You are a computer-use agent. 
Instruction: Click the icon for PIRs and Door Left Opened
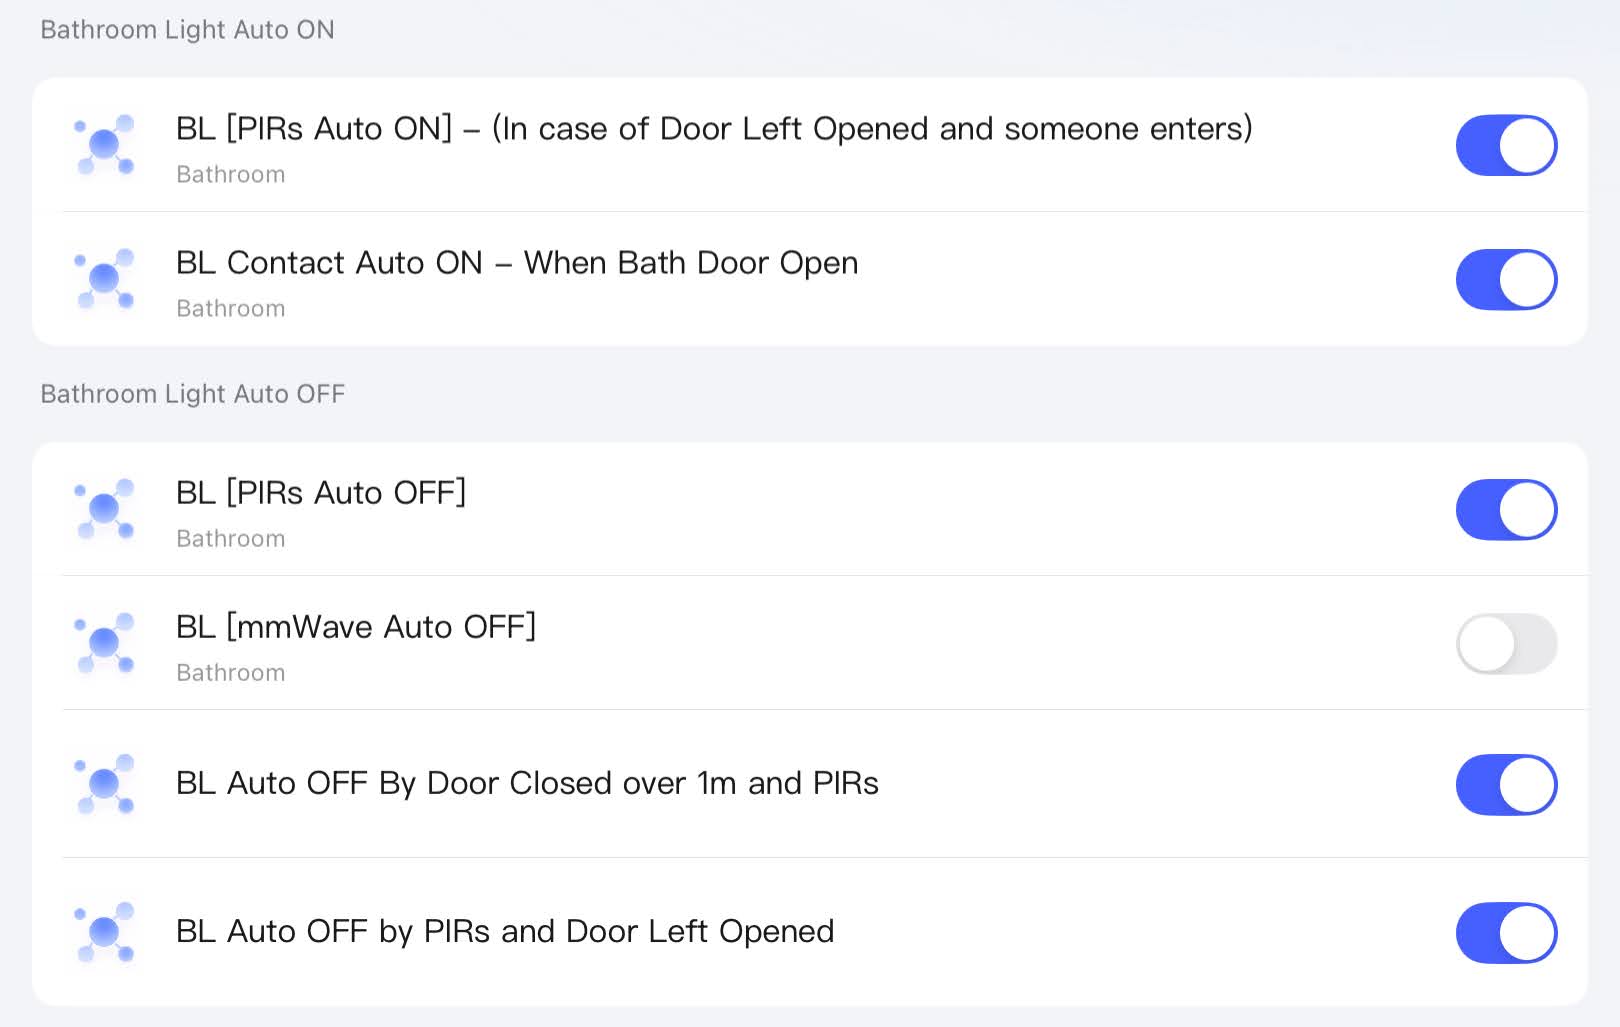click(105, 932)
